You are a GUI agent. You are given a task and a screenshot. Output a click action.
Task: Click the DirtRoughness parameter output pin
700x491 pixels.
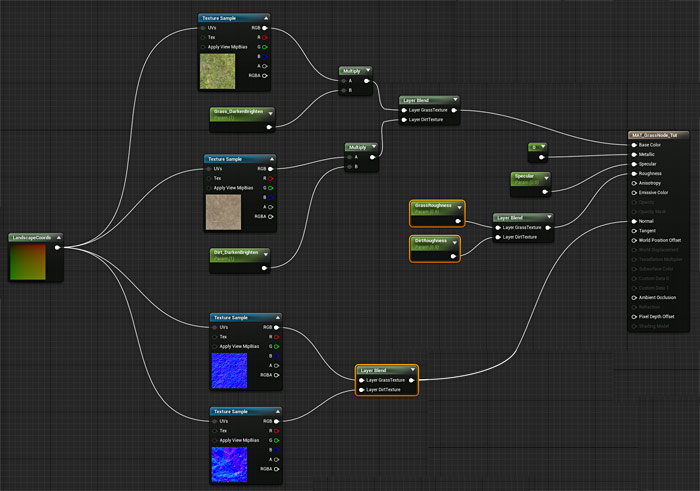click(454, 257)
